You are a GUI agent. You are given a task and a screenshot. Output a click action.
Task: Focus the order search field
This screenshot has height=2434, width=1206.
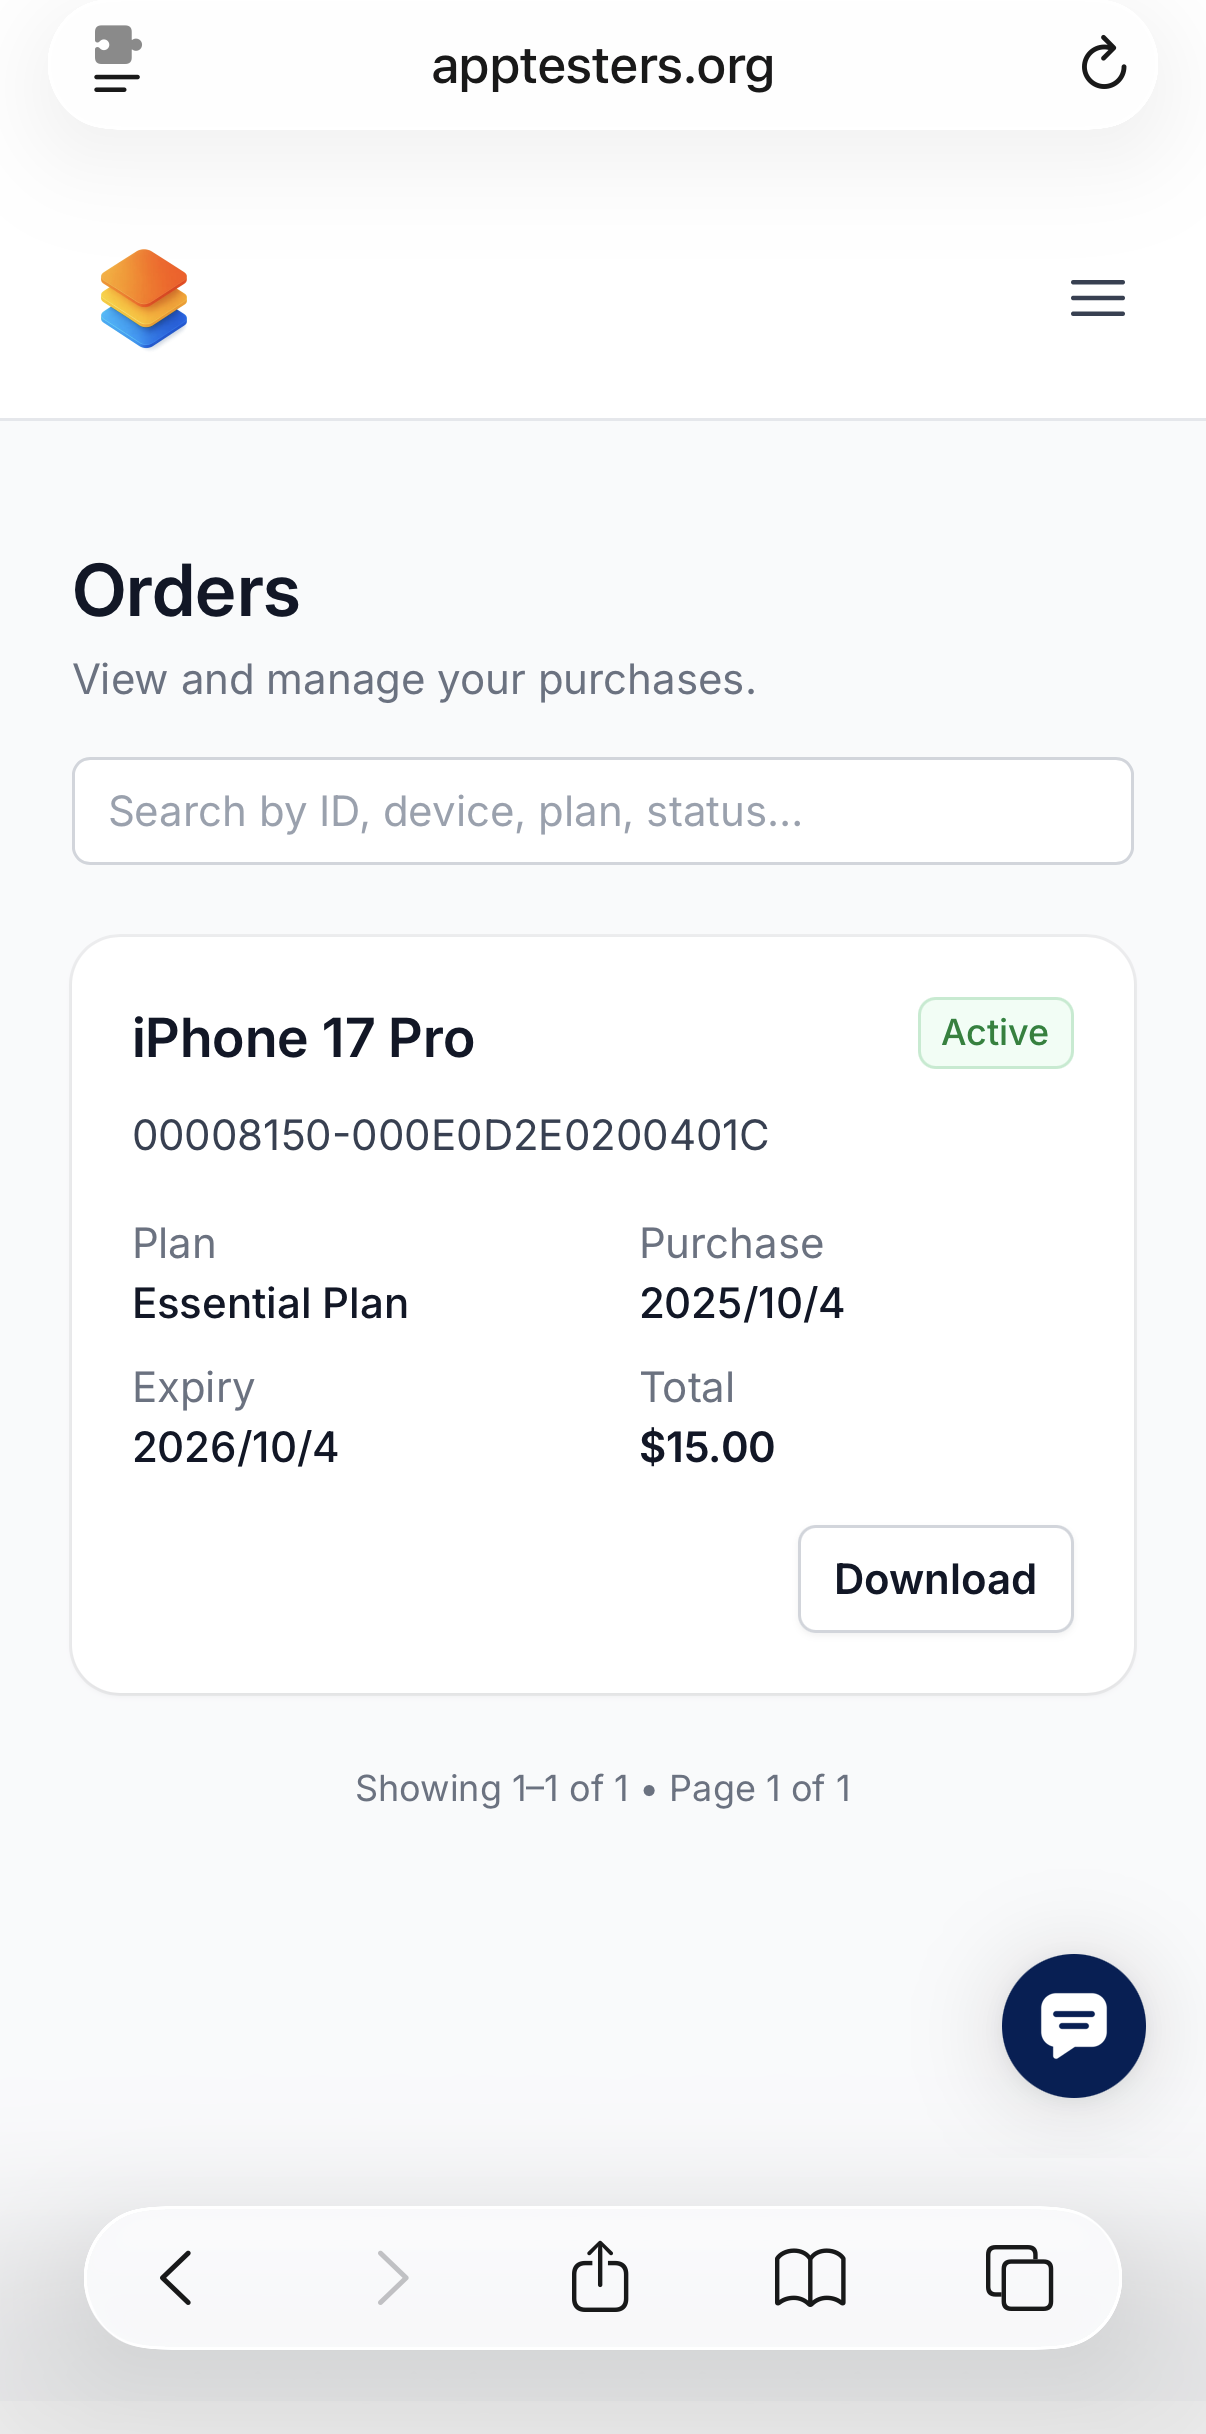pyautogui.click(x=602, y=811)
